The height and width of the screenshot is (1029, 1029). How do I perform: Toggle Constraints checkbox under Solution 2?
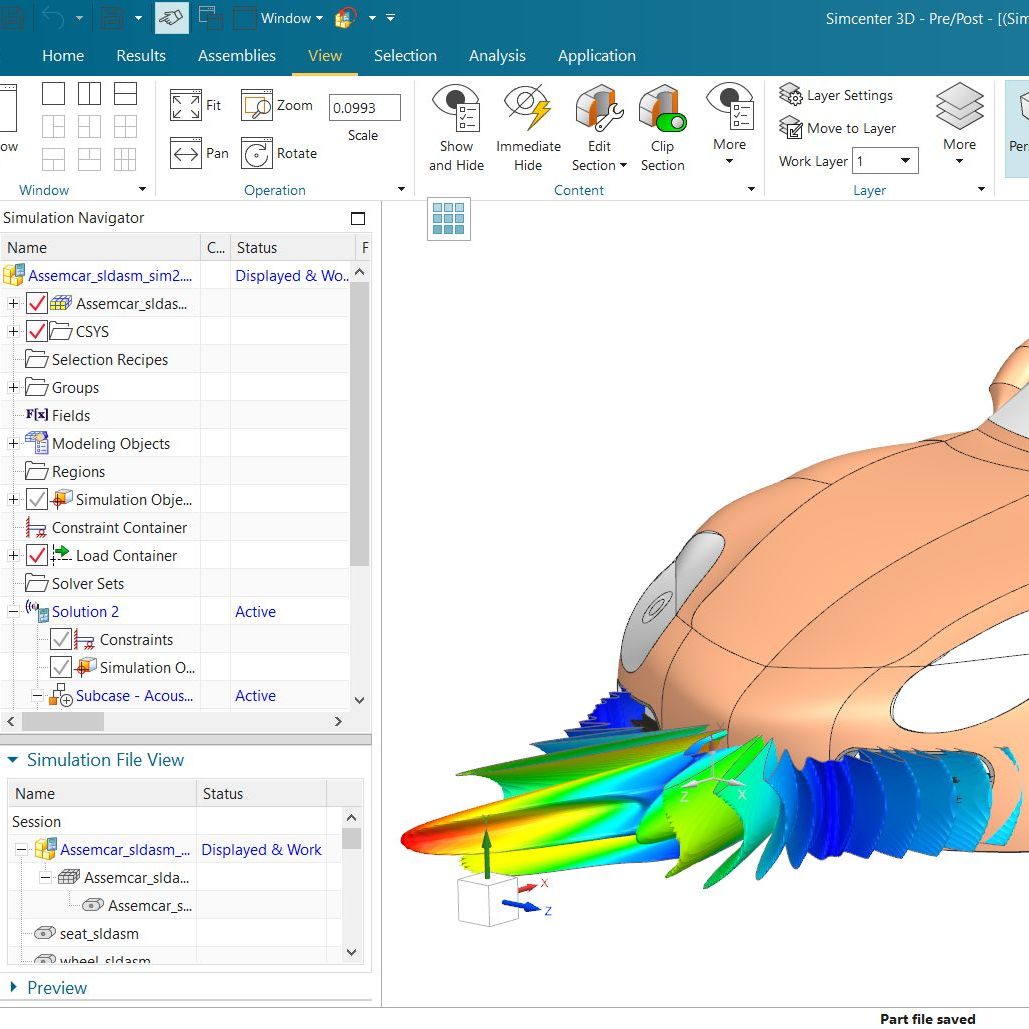[61, 639]
